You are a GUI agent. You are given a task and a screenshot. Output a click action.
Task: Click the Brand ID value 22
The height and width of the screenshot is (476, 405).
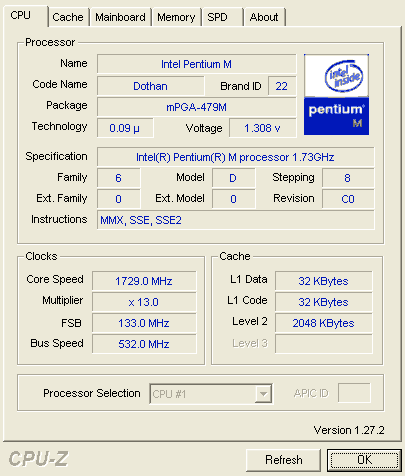(282, 86)
